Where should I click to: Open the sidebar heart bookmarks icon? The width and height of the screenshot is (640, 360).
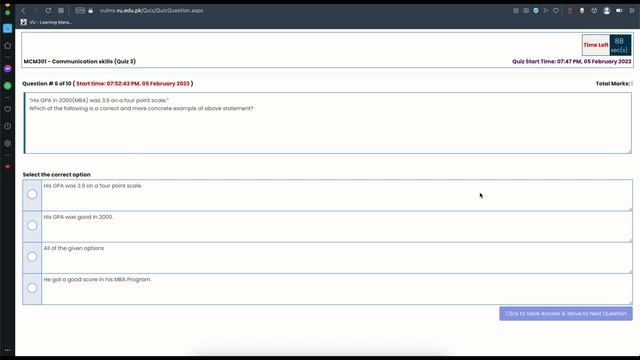click(8, 109)
